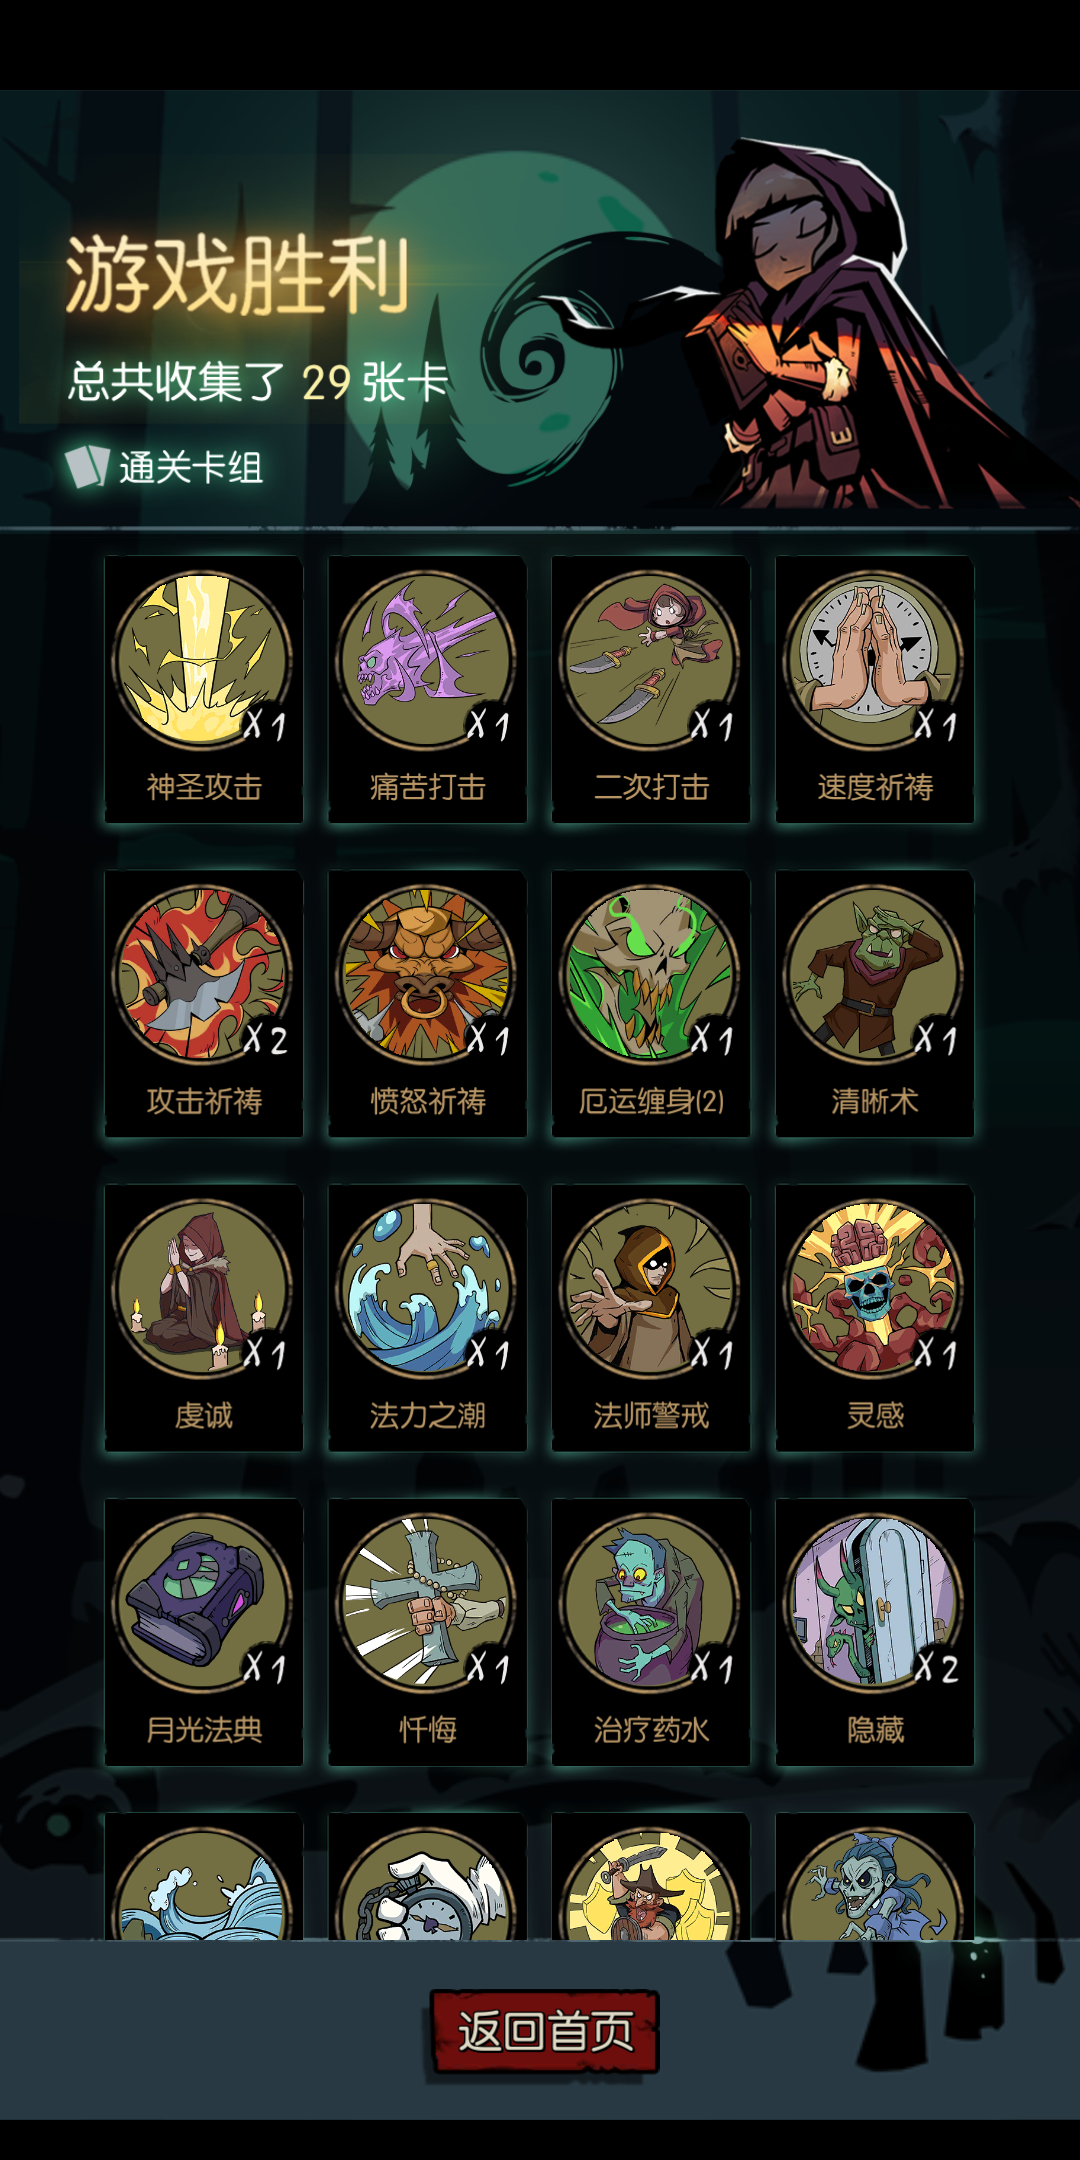This screenshot has width=1080, height=2160.
Task: Select the 神圣攻击 lightning card
Action: click(204, 689)
